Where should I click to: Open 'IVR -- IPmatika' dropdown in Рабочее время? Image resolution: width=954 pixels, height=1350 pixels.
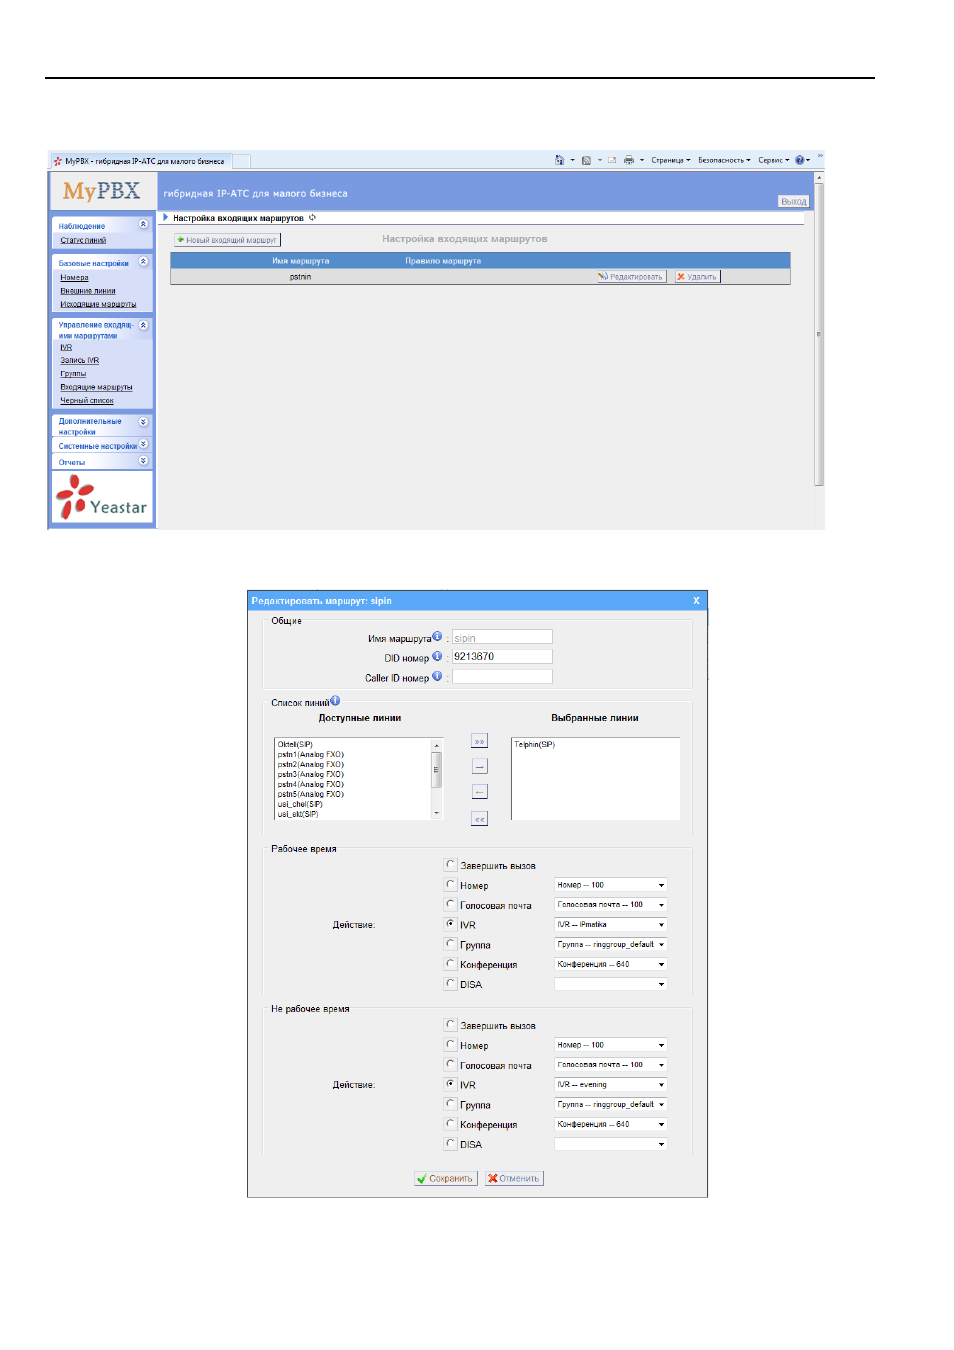tap(611, 925)
